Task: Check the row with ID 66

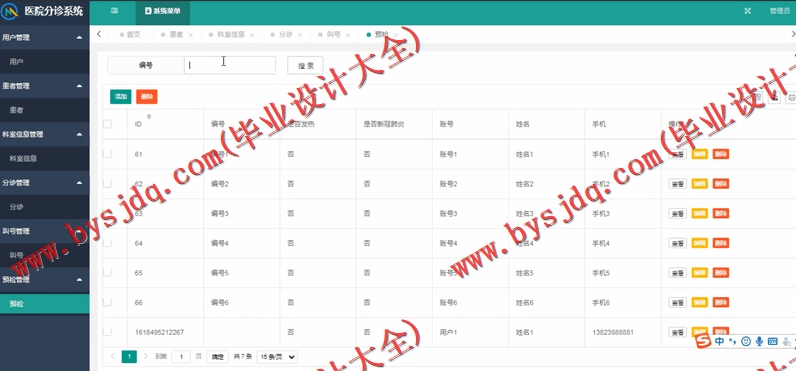Action: (107, 302)
